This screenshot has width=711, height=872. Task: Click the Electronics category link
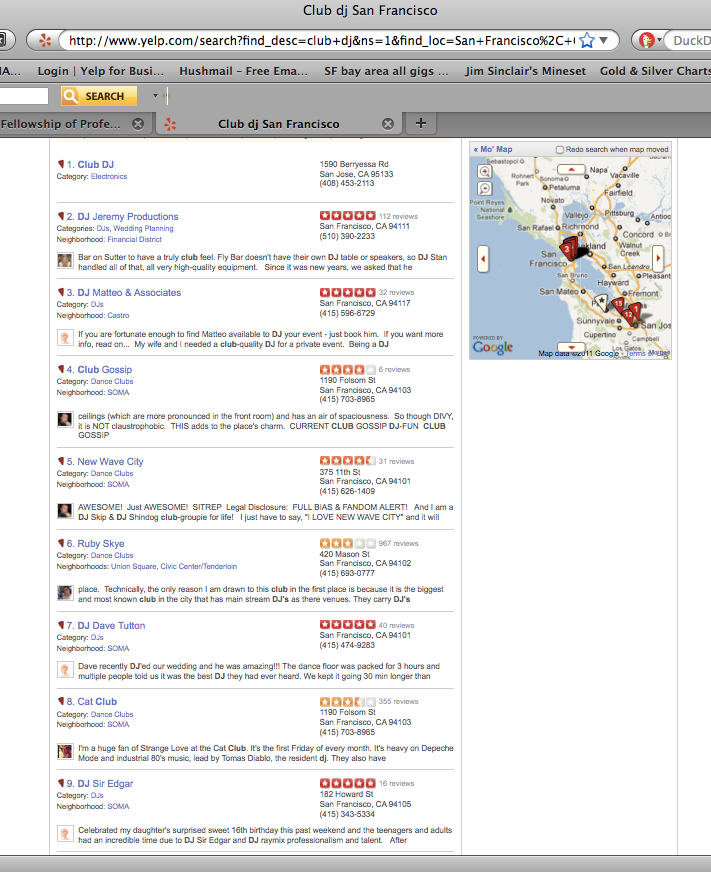pos(109,176)
